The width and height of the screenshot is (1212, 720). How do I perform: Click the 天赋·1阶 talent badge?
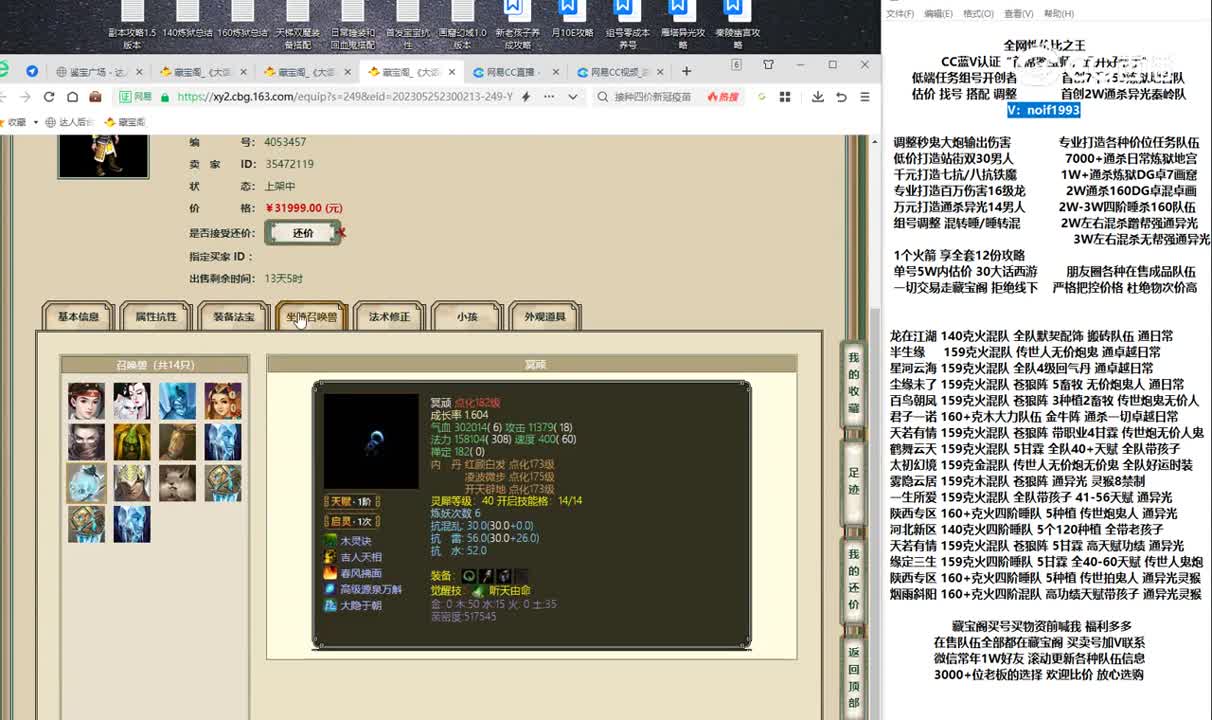[351, 501]
